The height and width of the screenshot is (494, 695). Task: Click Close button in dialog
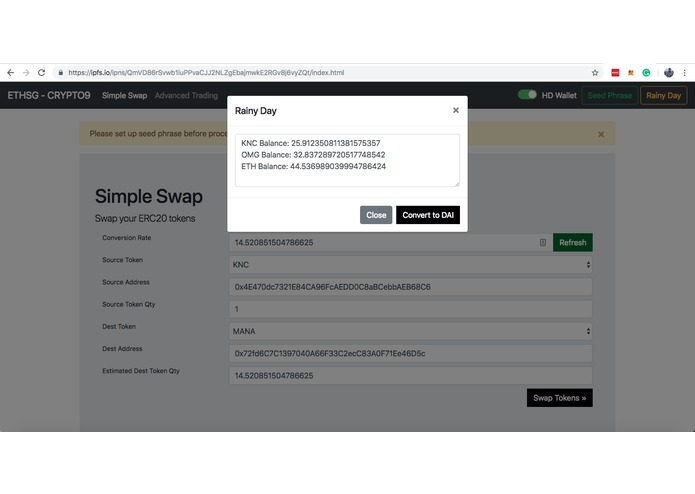pyautogui.click(x=376, y=215)
